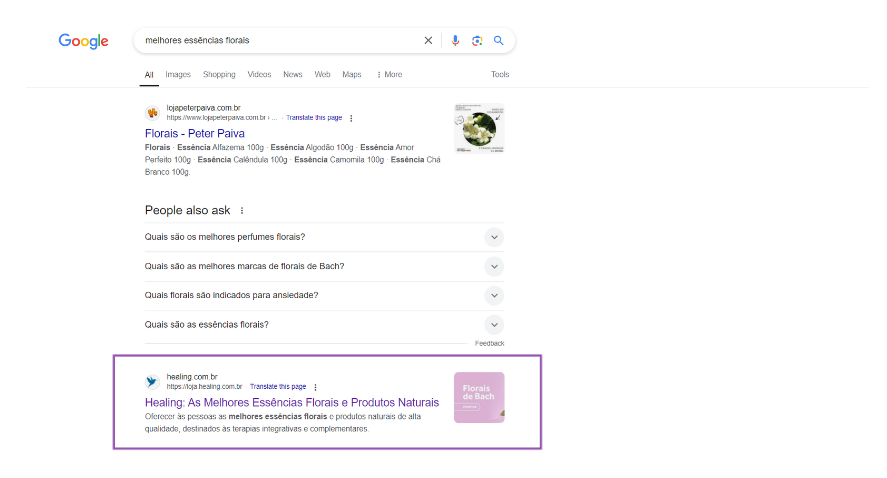The width and height of the screenshot is (887, 478).
Task: Switch to the Shopping tab
Action: tap(219, 74)
